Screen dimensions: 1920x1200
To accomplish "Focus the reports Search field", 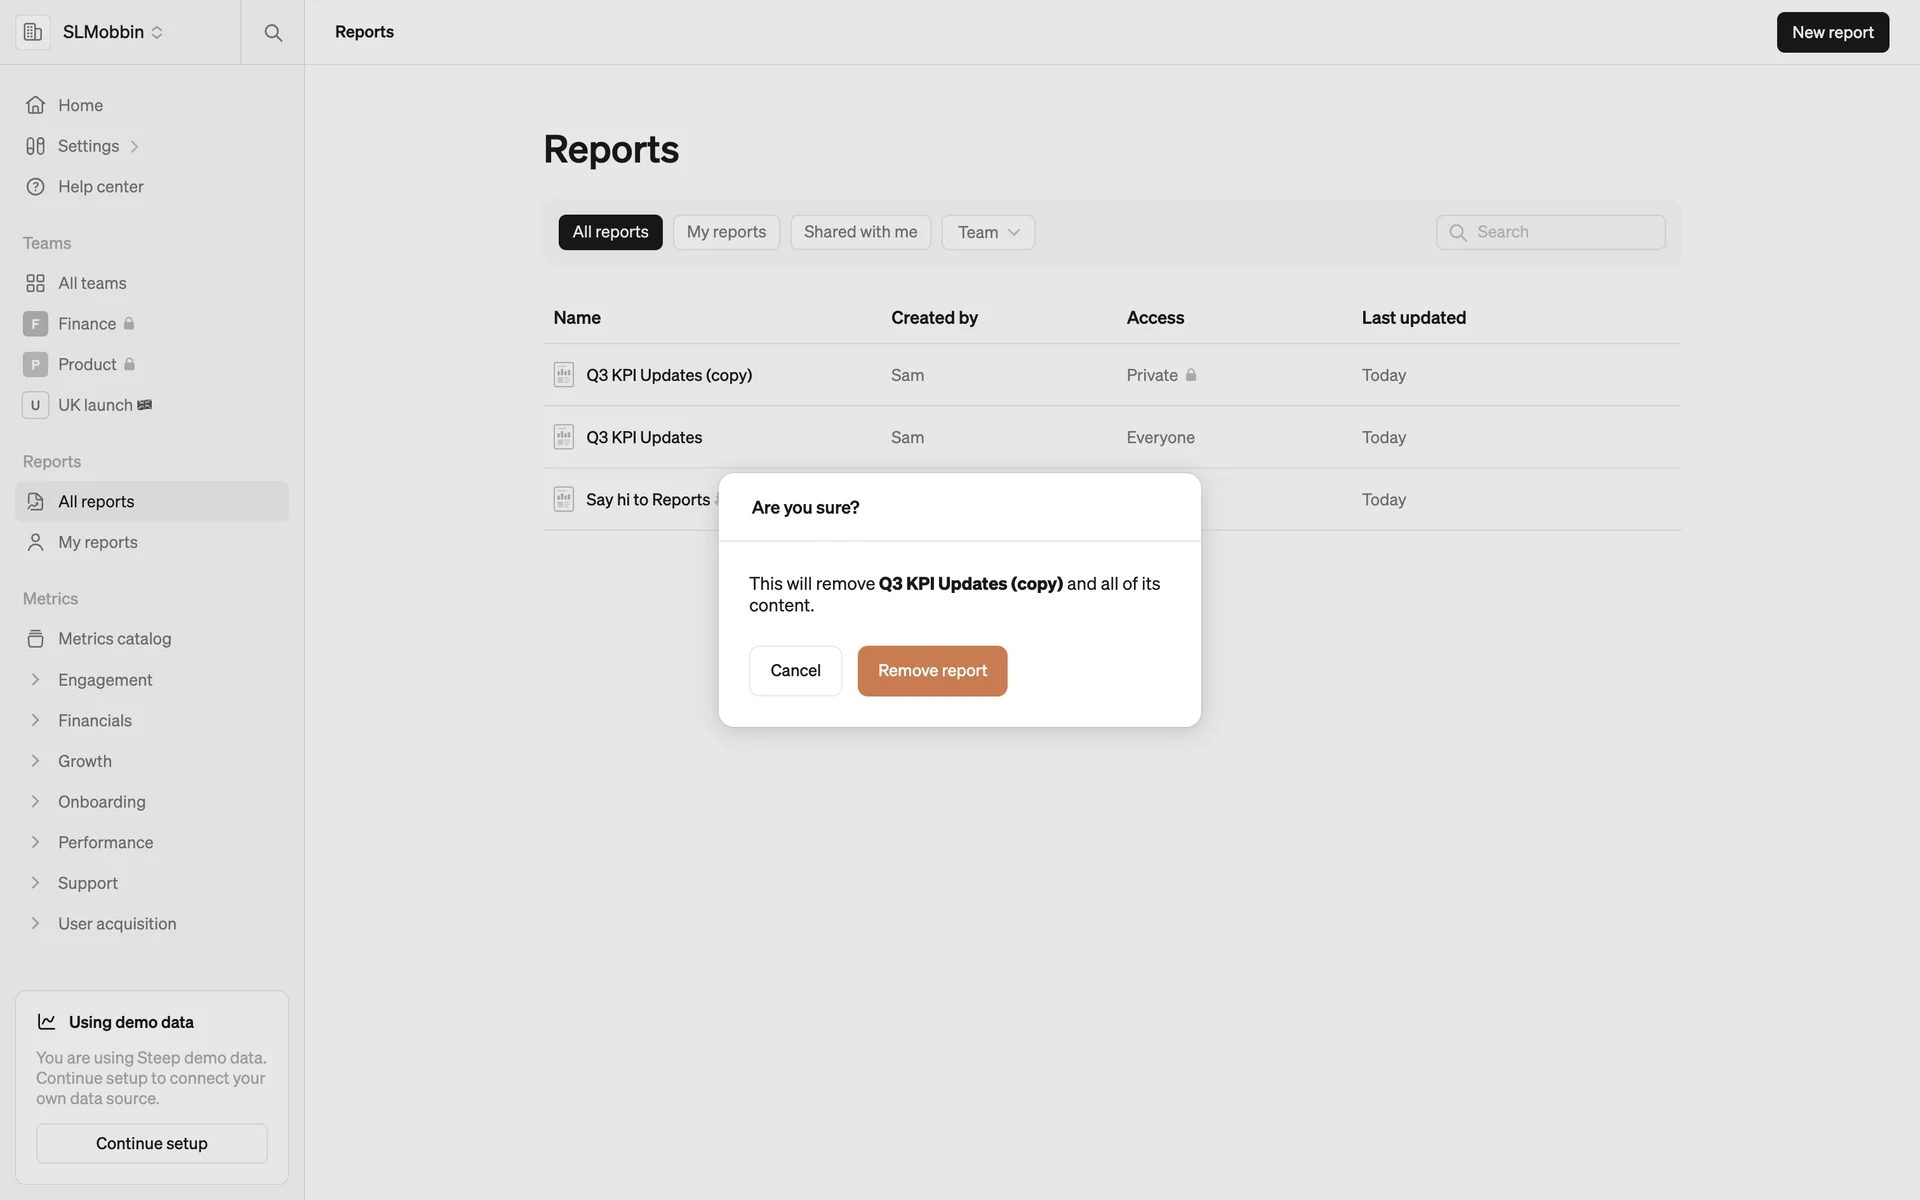I will [1565, 232].
